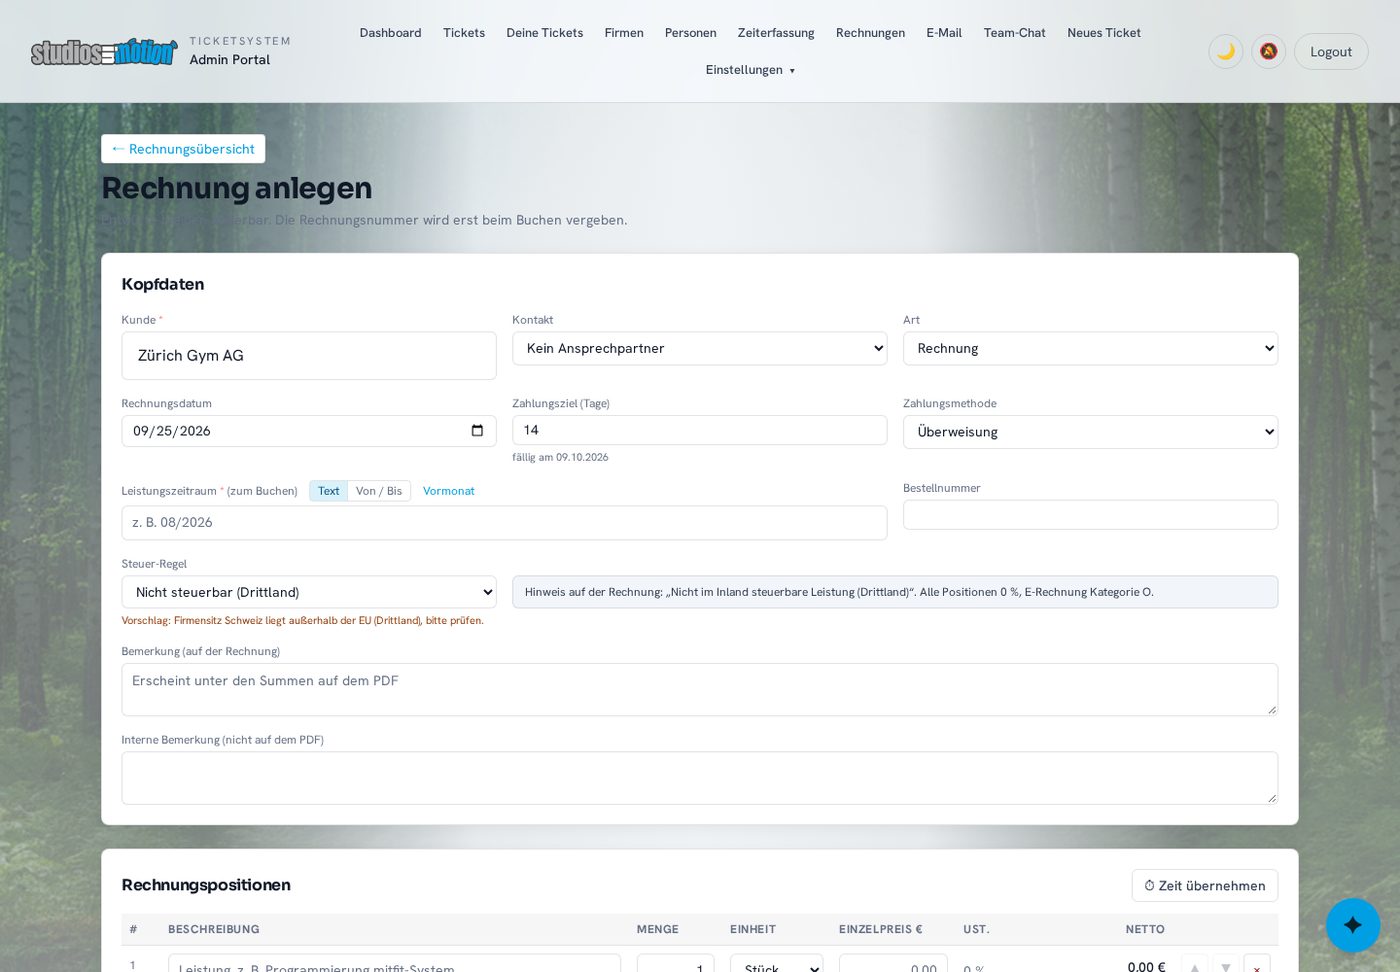Click the Interne Bemerkung textarea
The height and width of the screenshot is (972, 1400).
pyautogui.click(x=699, y=778)
